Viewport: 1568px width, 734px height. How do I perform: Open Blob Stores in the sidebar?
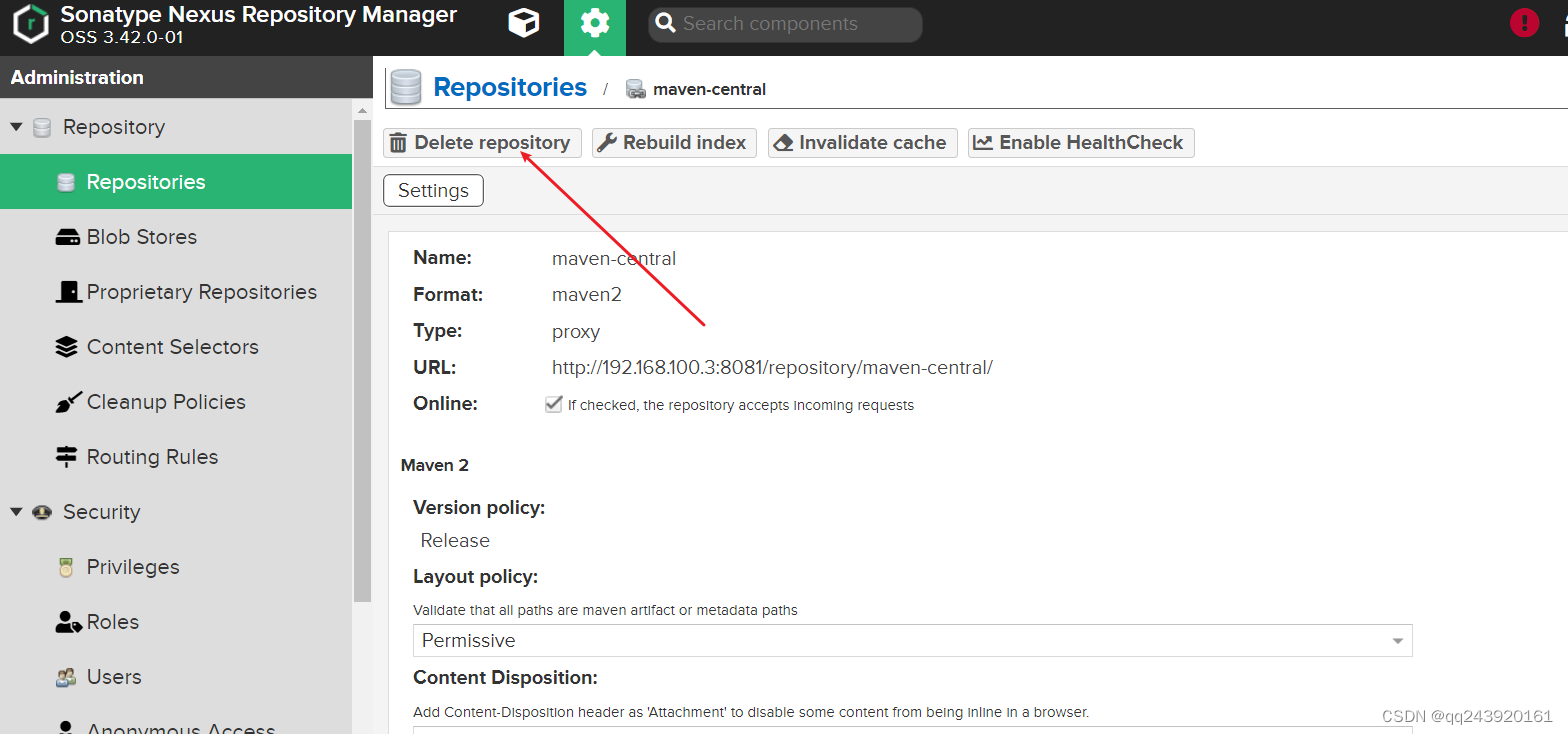point(176,237)
